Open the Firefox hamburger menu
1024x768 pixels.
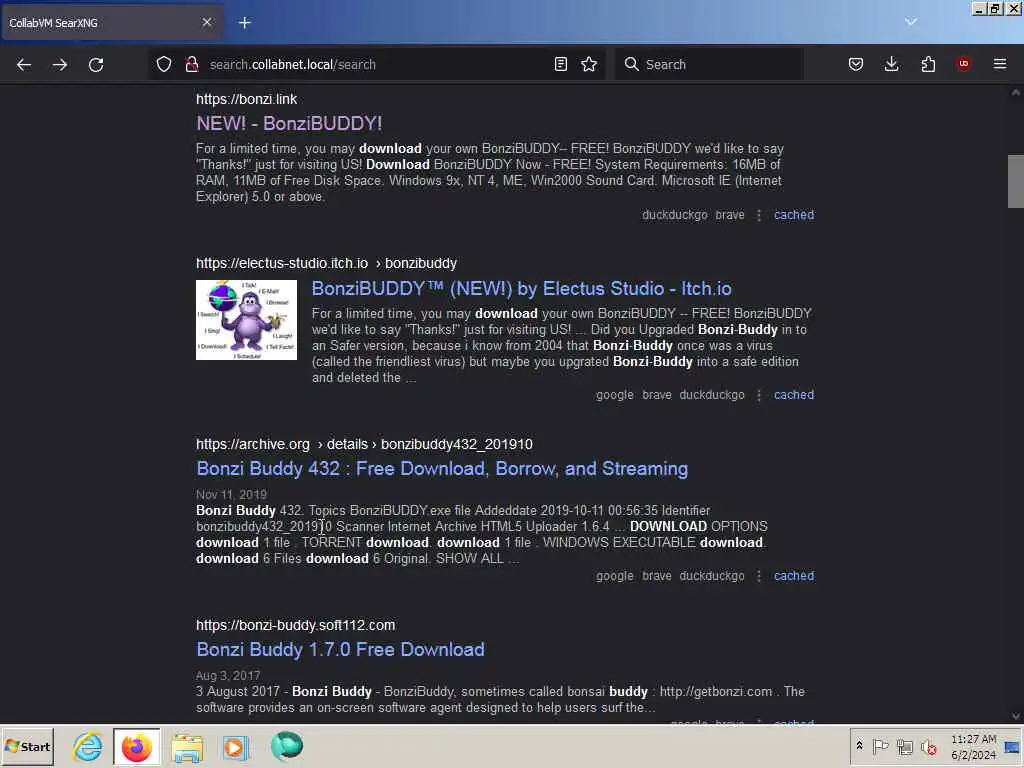(x=1000, y=64)
